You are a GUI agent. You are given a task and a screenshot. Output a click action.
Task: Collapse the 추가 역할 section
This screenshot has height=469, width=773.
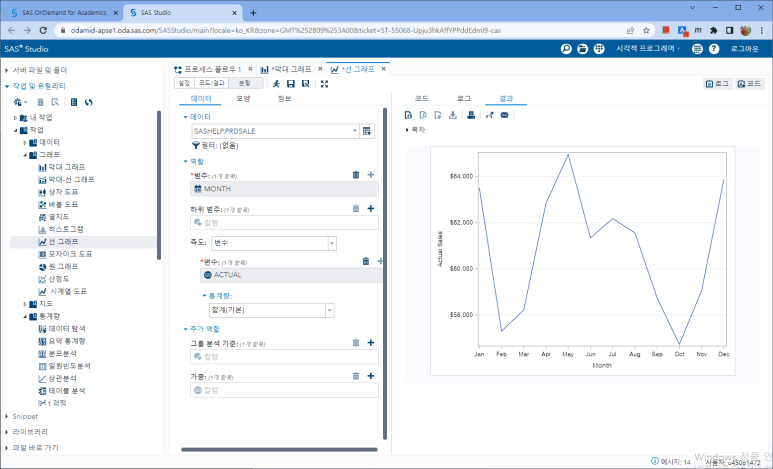(x=186, y=329)
